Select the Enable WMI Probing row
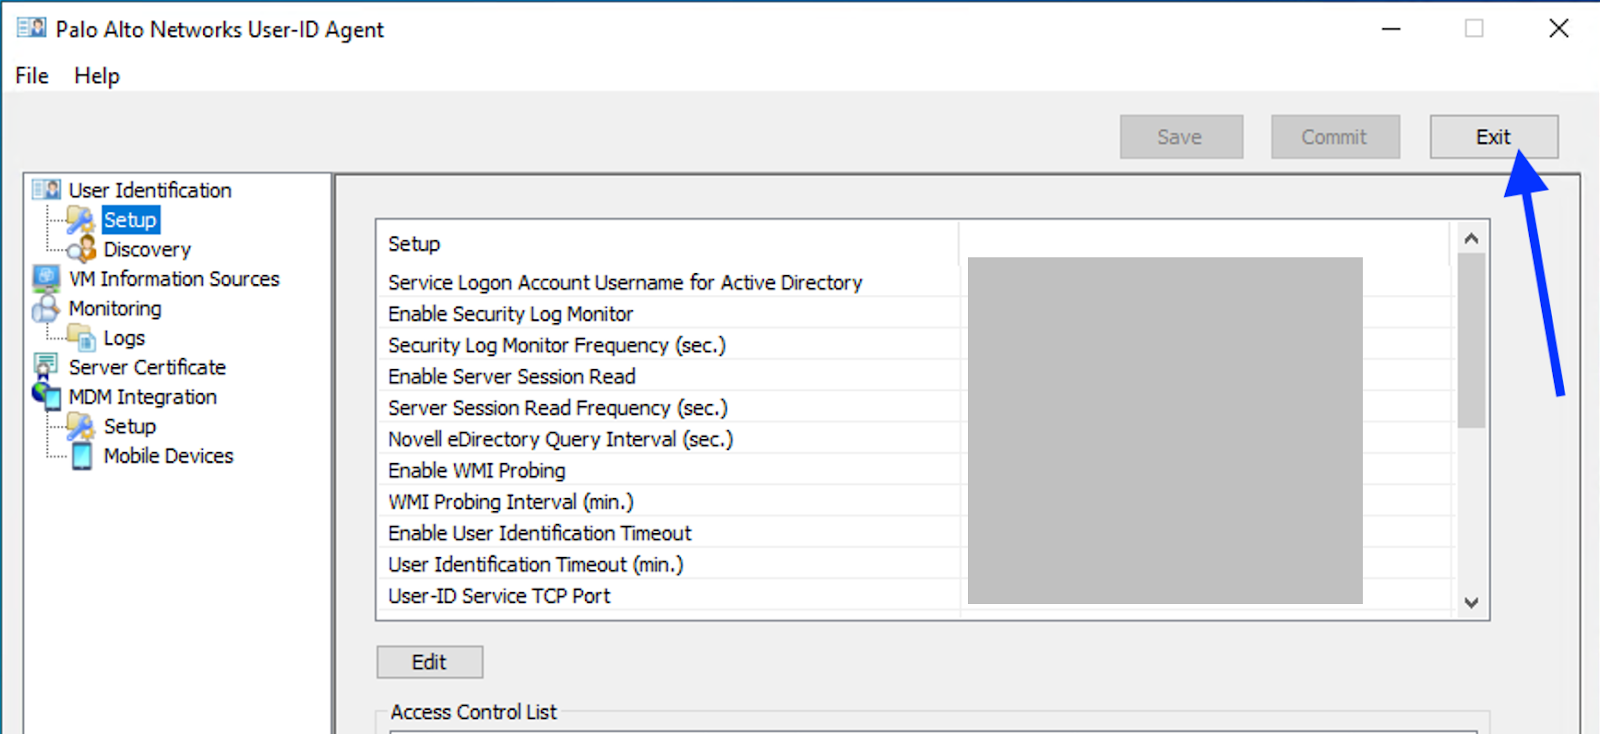This screenshot has width=1600, height=734. tap(477, 470)
